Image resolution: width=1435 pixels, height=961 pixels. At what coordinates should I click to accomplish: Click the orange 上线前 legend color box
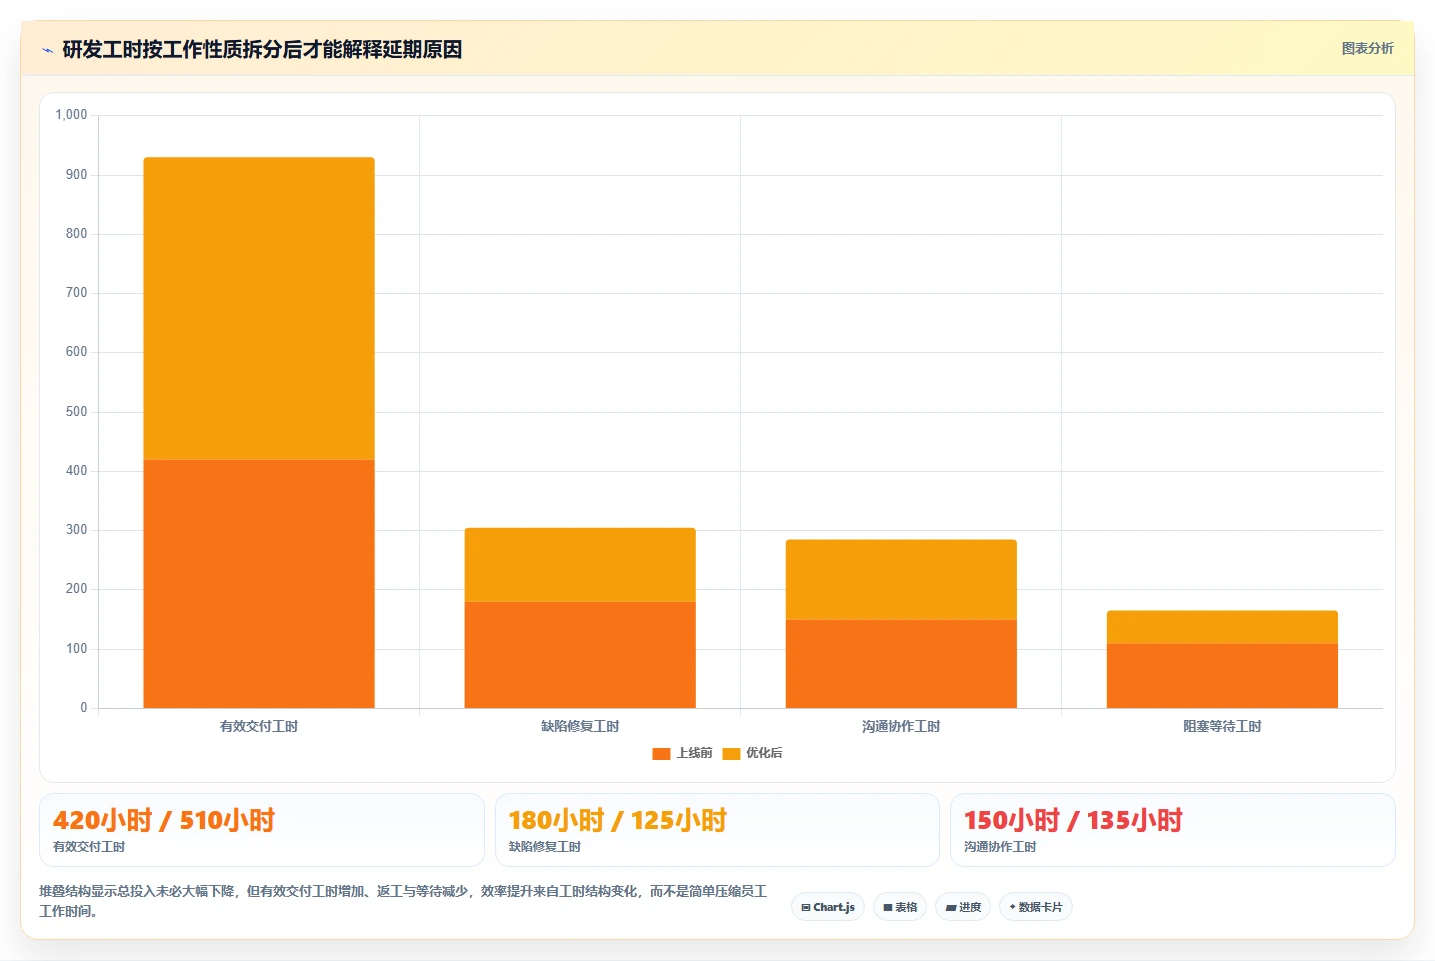tap(661, 754)
